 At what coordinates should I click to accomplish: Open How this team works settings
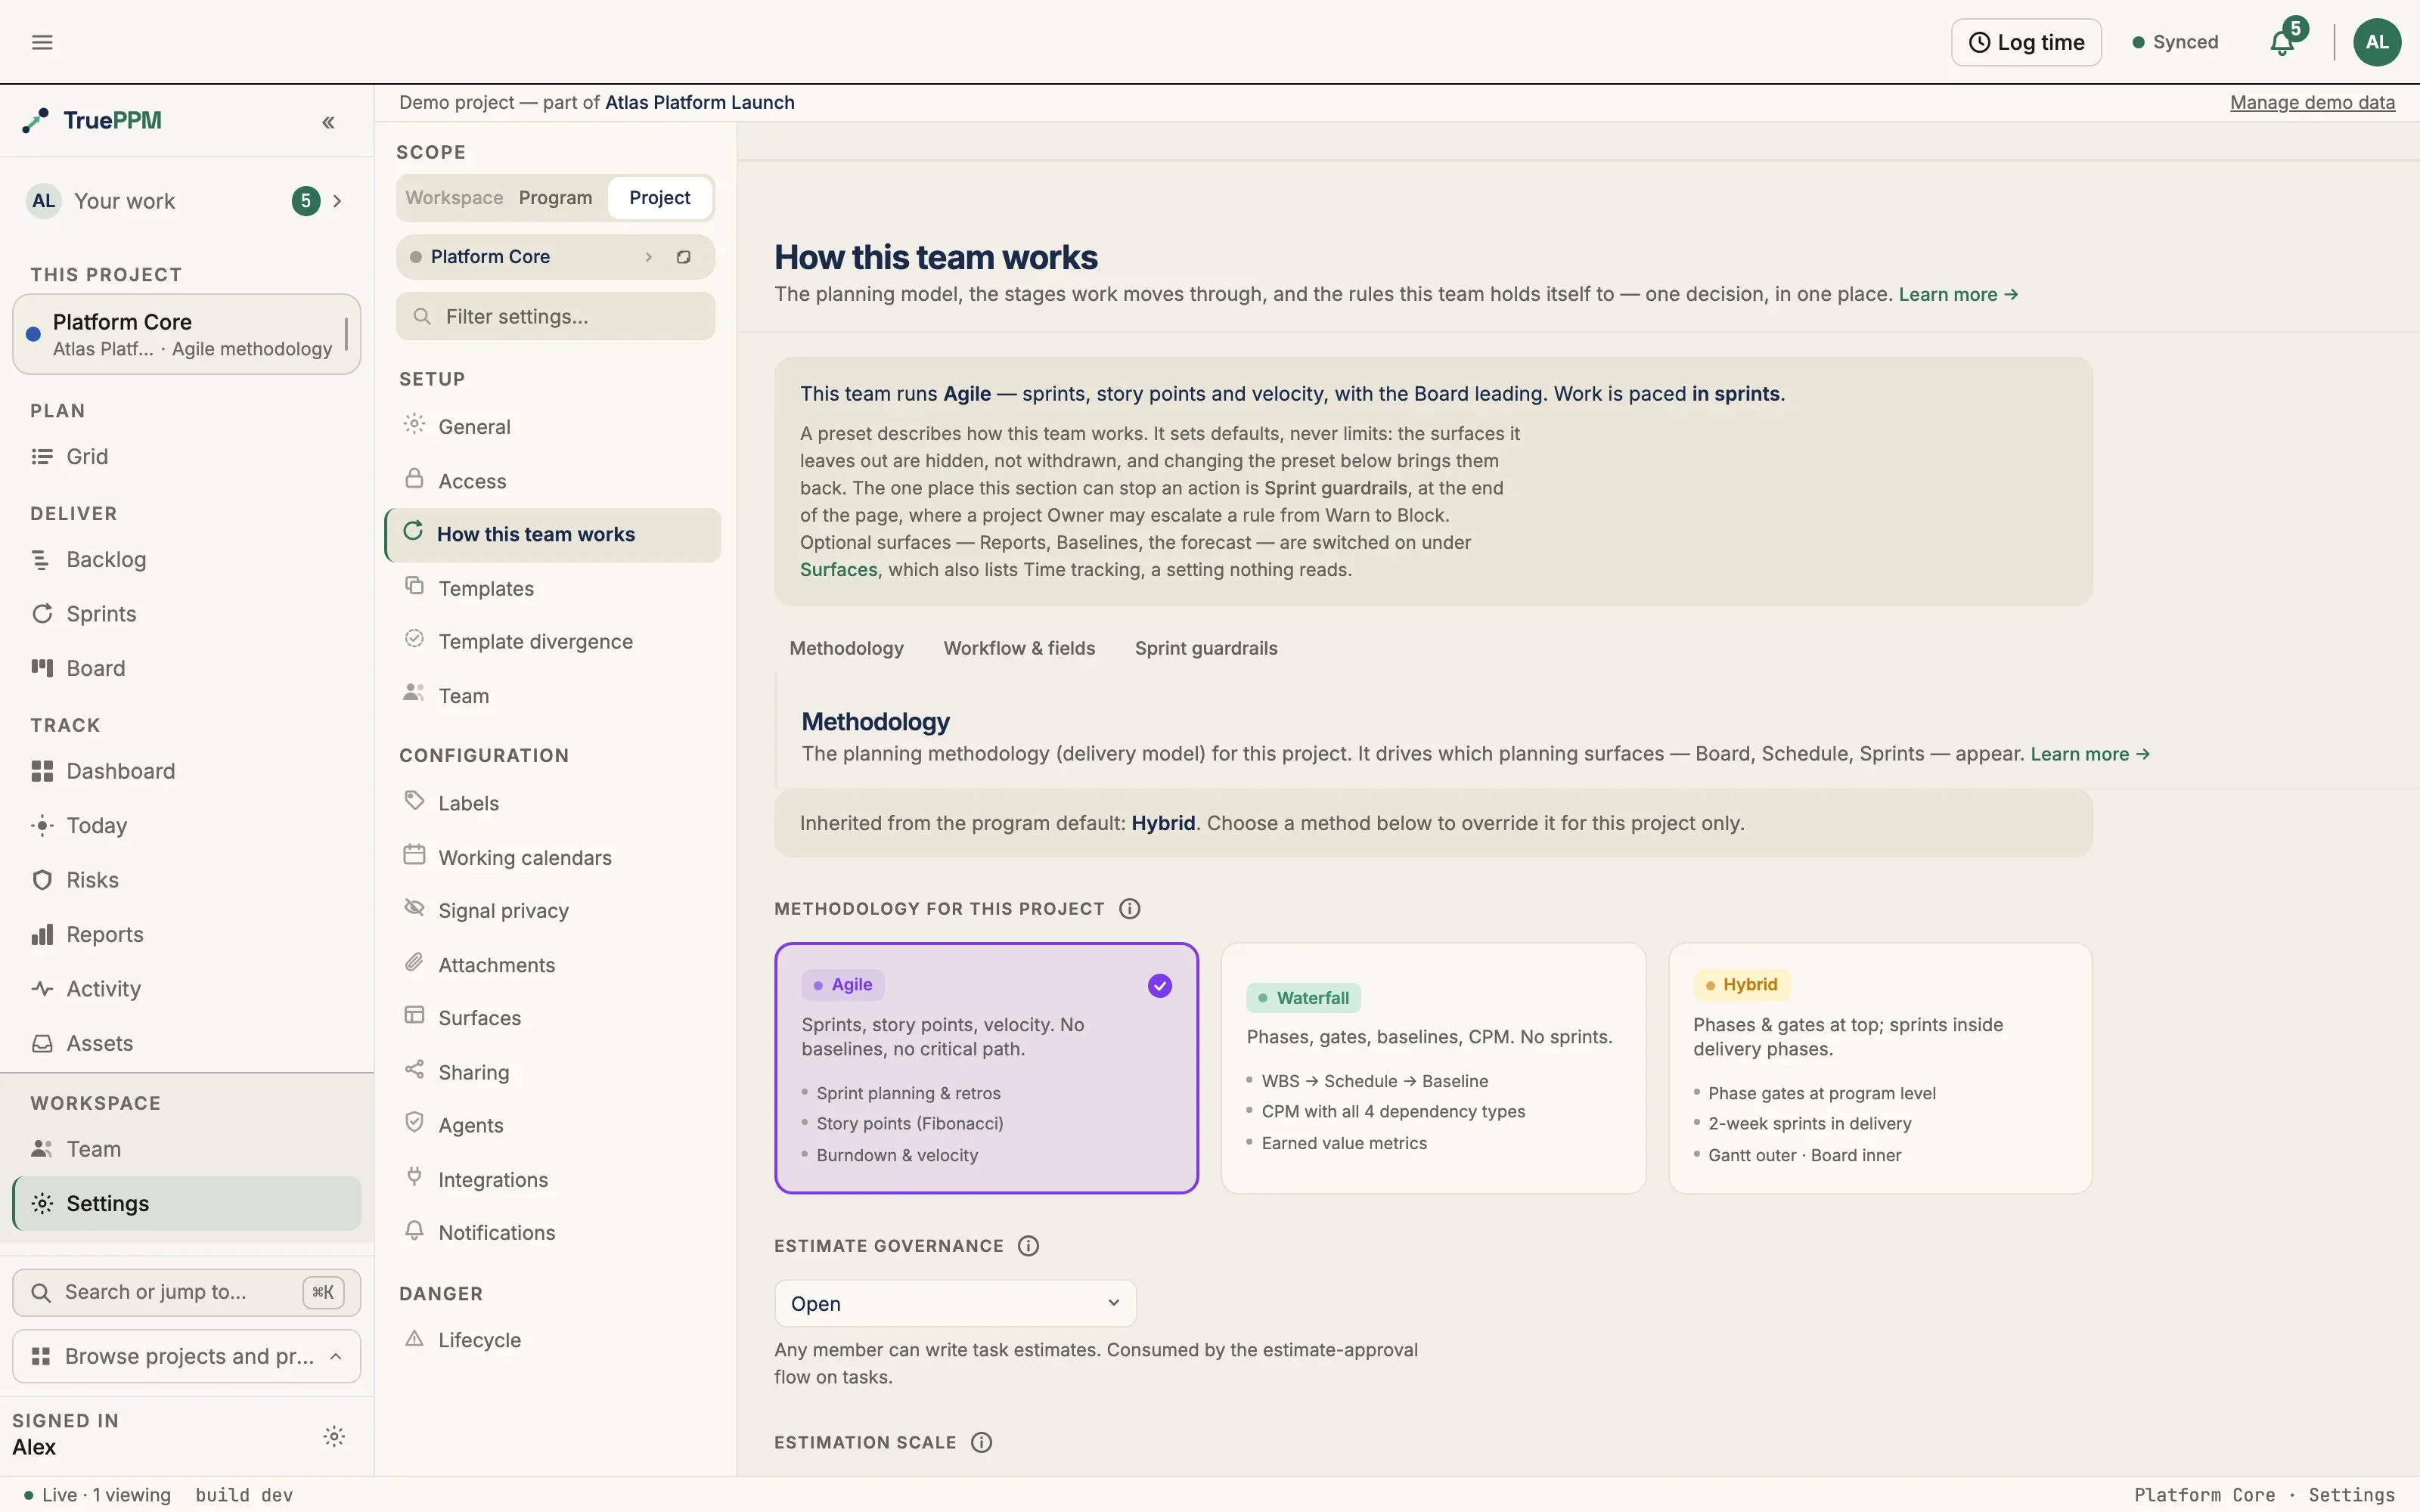pyautogui.click(x=553, y=535)
